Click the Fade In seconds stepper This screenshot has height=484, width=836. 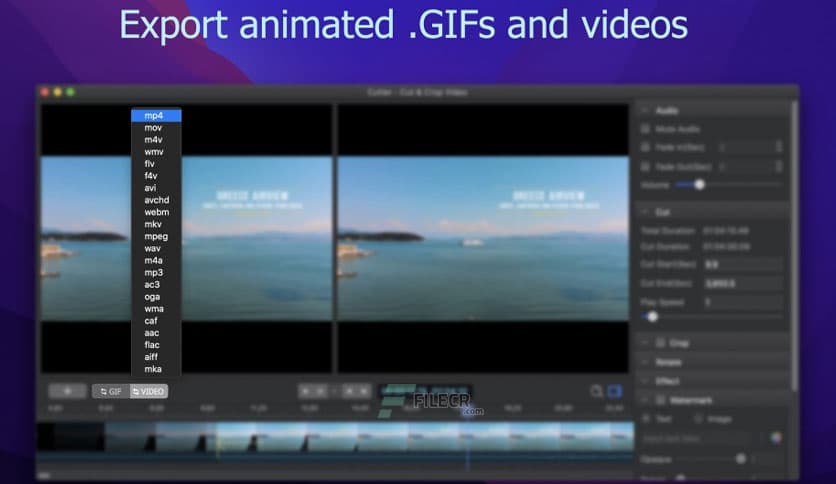coord(779,147)
